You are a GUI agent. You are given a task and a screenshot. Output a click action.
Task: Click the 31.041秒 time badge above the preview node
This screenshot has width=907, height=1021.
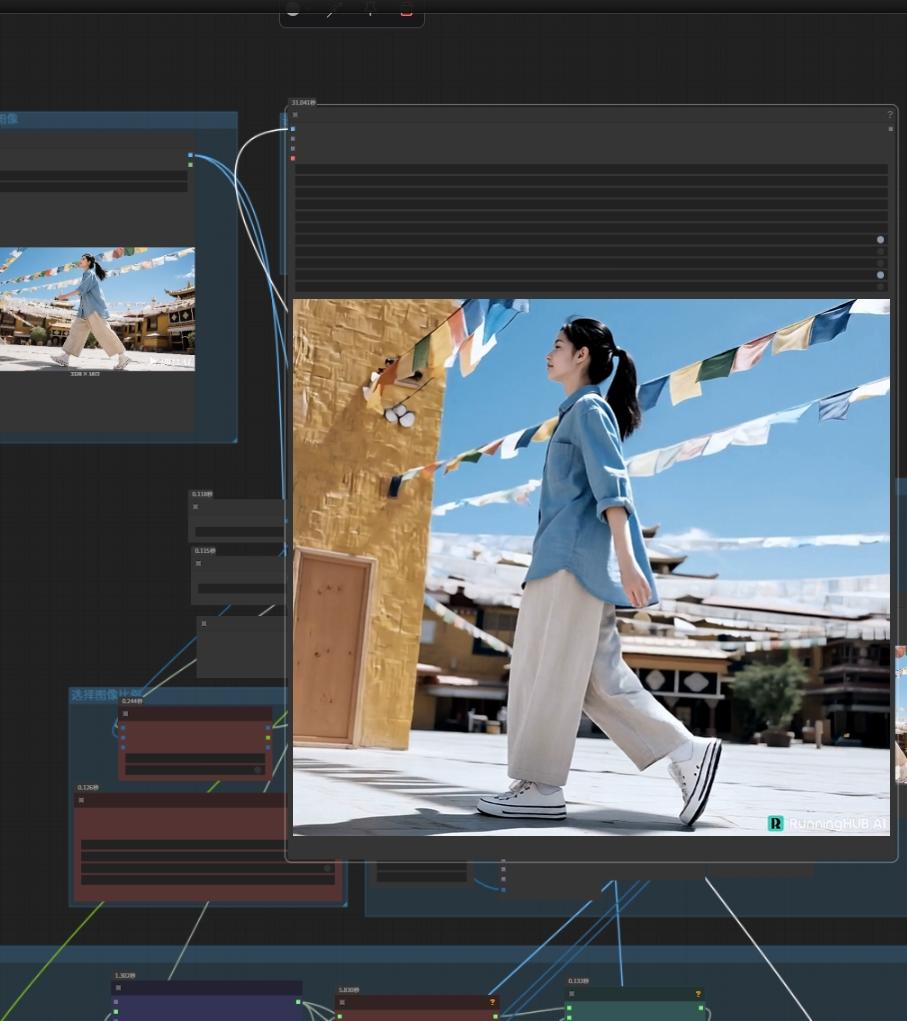(x=303, y=103)
